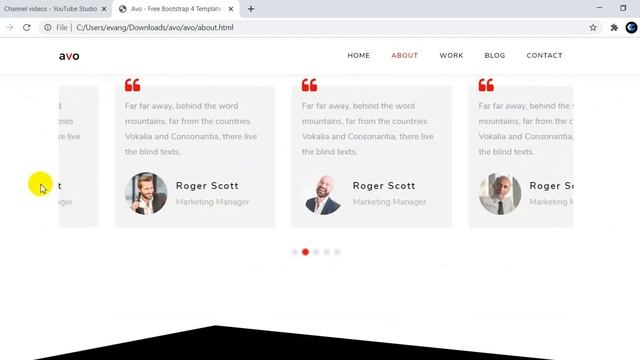640x360 pixels.
Task: Open the Extensions puzzle icon
Action: (x=614, y=27)
